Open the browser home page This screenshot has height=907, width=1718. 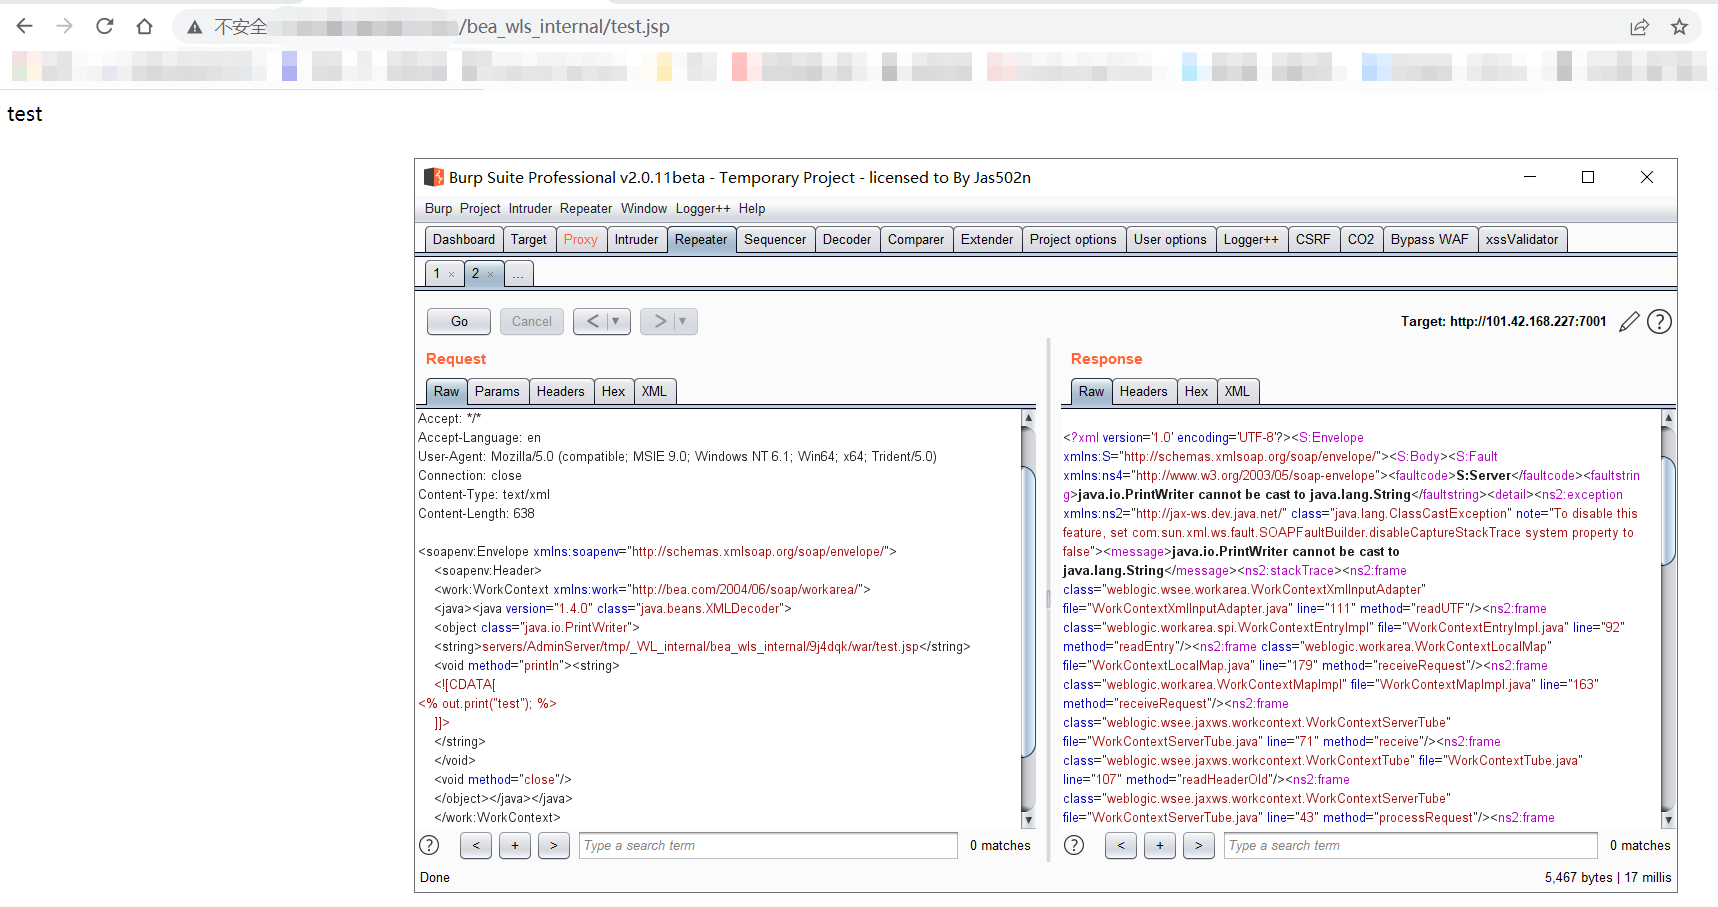[x=145, y=26]
